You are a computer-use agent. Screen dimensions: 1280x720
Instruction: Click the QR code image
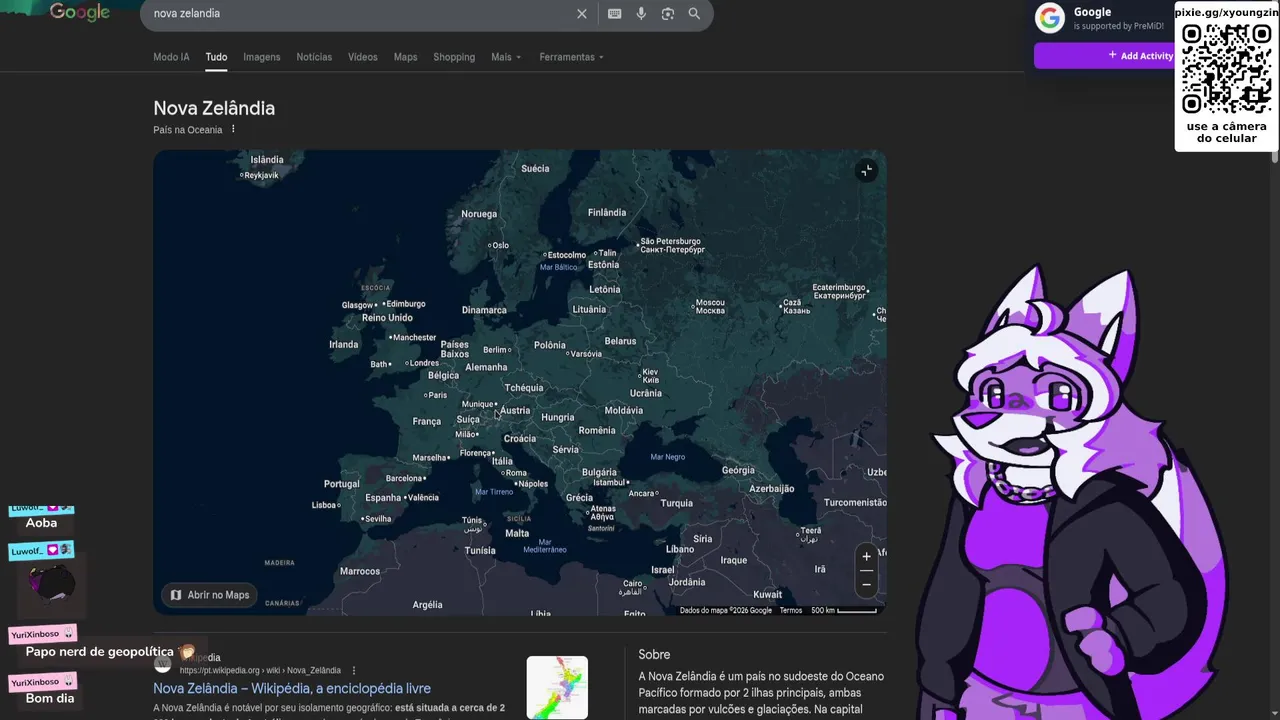(x=1227, y=68)
